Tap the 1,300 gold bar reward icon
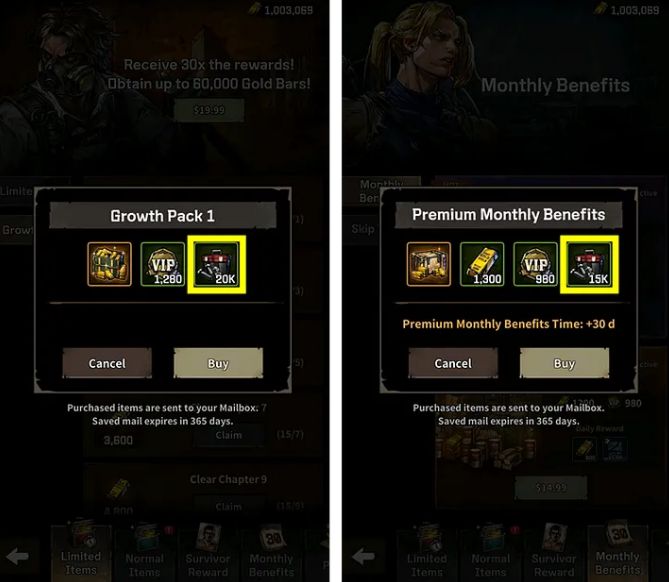669x582 pixels. (x=482, y=264)
